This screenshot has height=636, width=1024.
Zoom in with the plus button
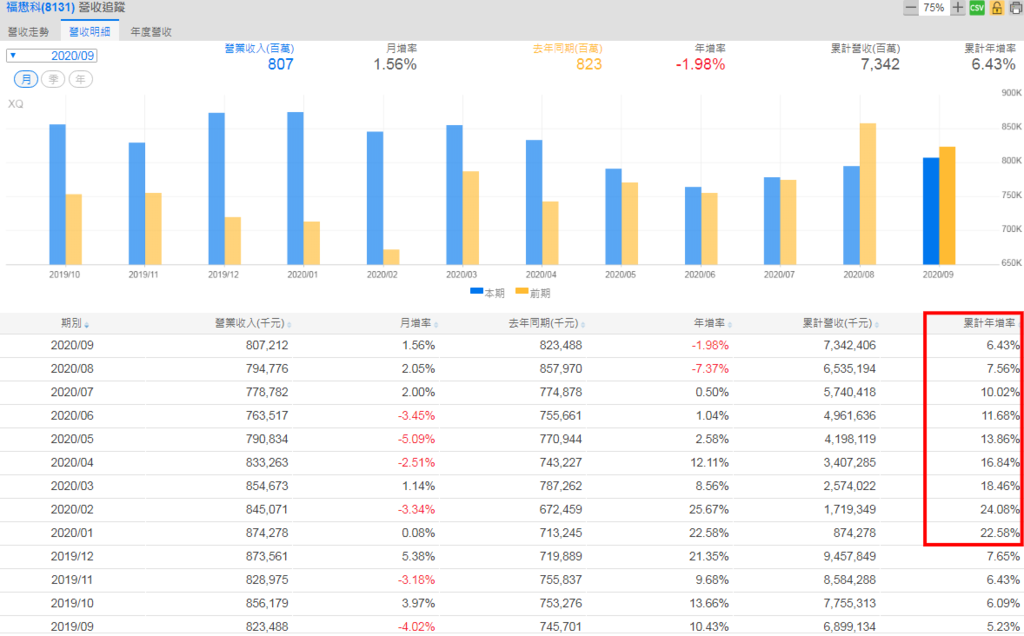[x=957, y=8]
